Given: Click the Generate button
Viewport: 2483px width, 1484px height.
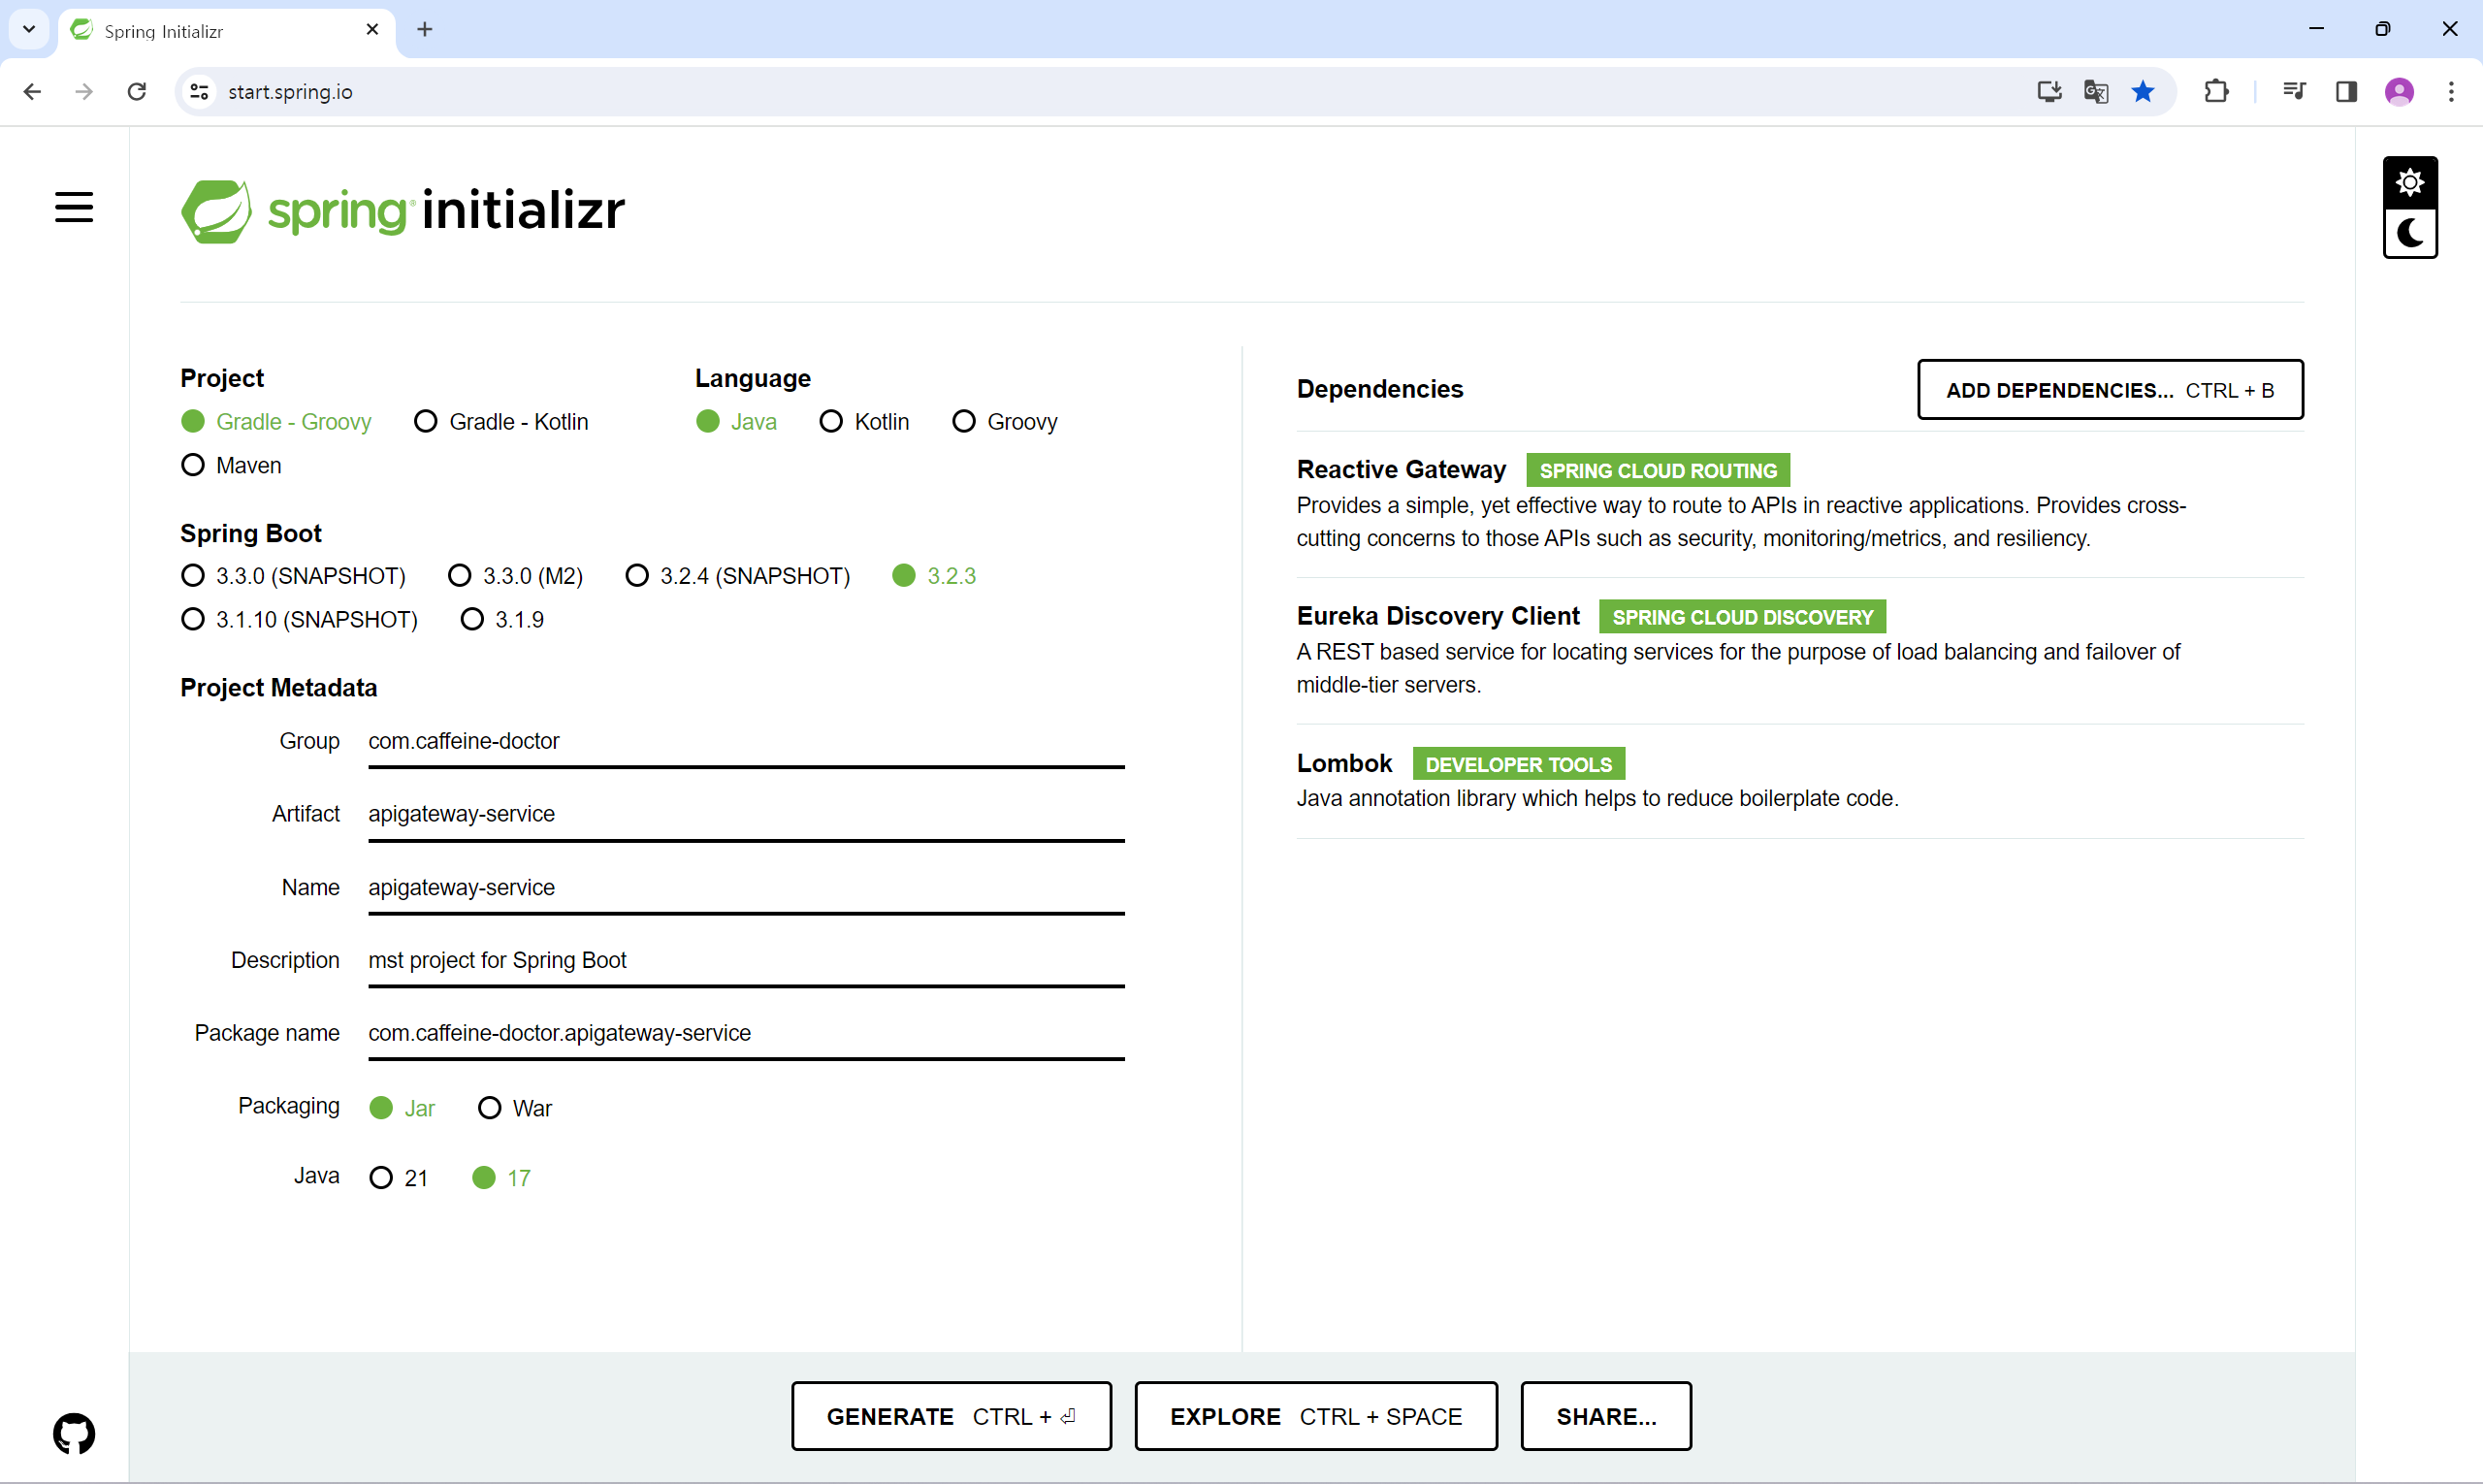Looking at the screenshot, I should coord(951,1416).
